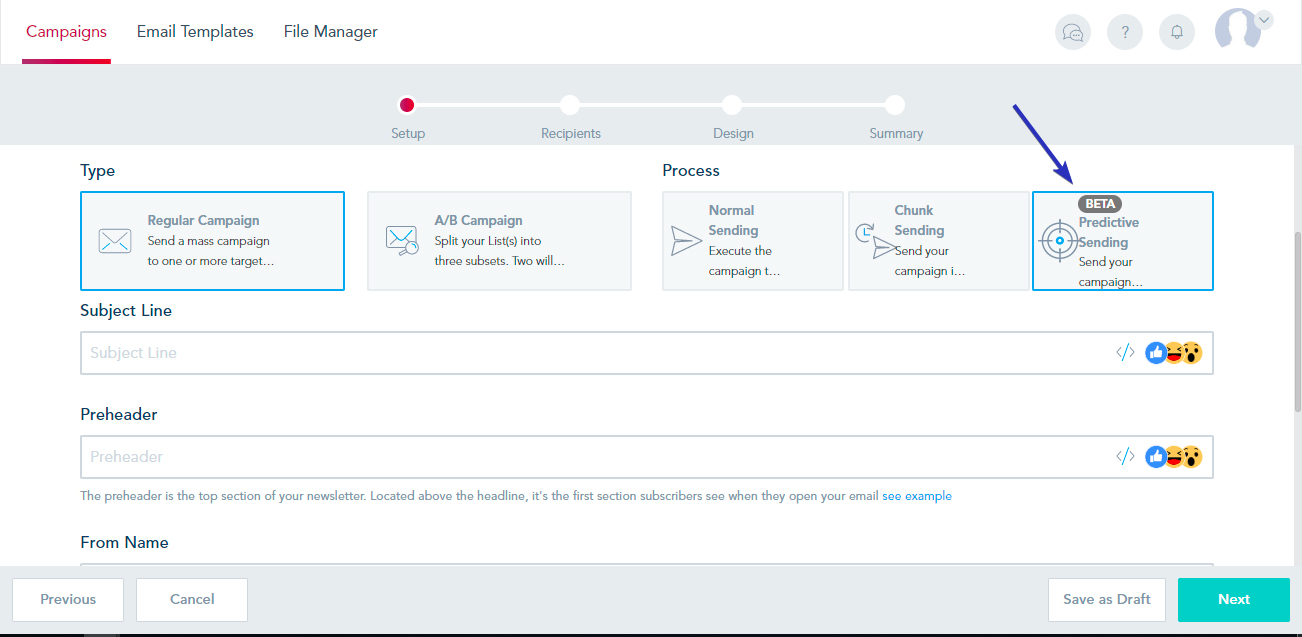Open the chat messages icon
This screenshot has height=637, width=1302.
(1073, 32)
